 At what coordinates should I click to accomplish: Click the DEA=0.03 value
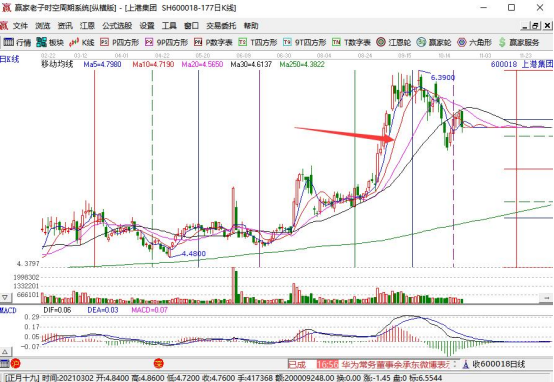click(x=103, y=310)
